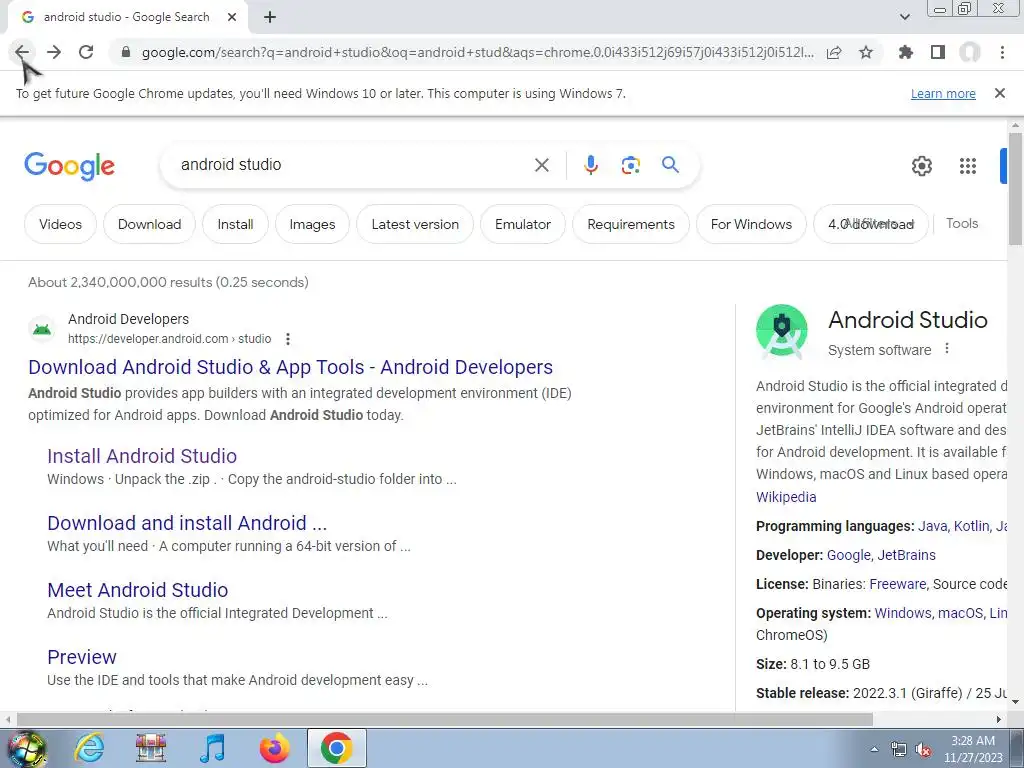Bookmark this page with the star icon

coord(866,52)
